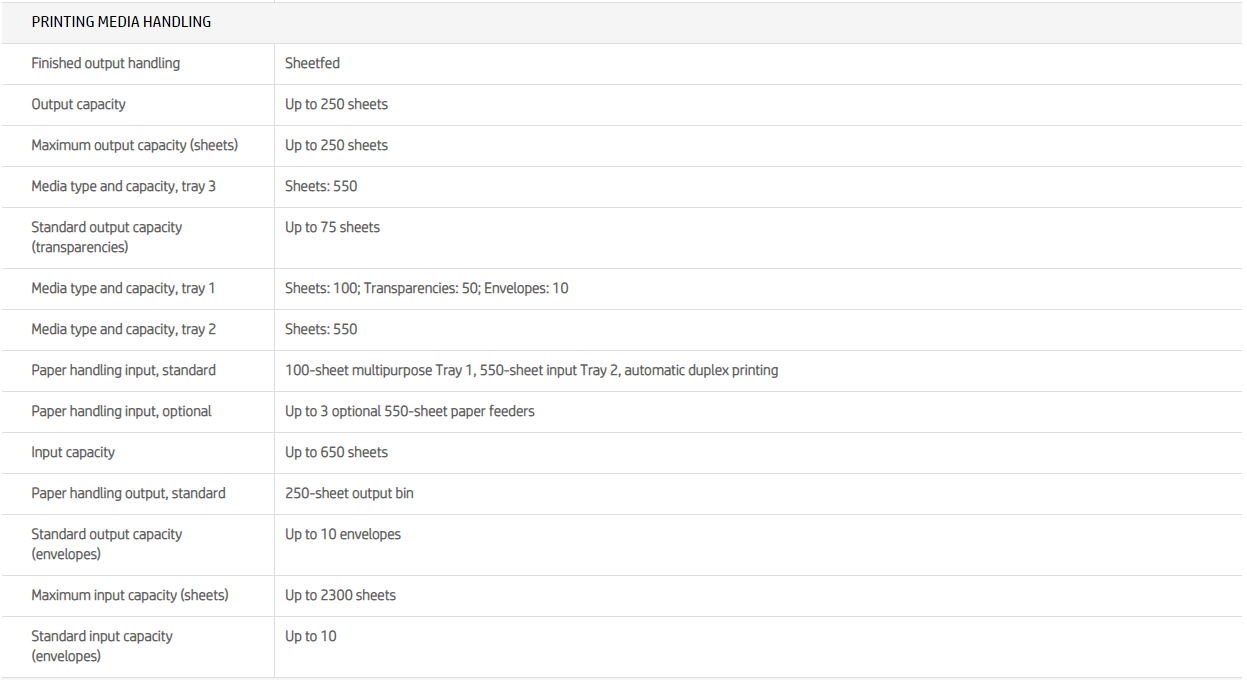Click Standard input capacity (envelopes) label
The image size is (1247, 680).
coord(101,646)
